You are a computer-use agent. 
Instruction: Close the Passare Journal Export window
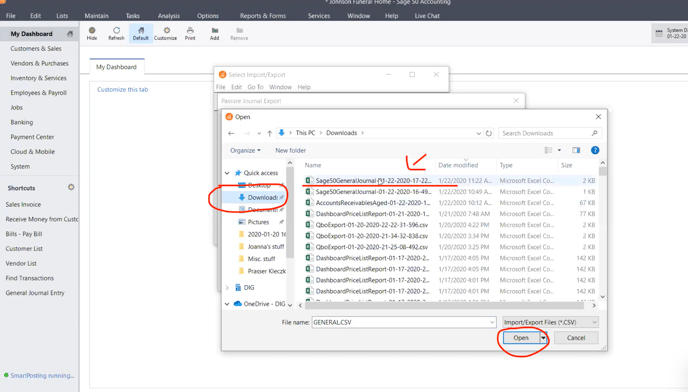(516, 101)
